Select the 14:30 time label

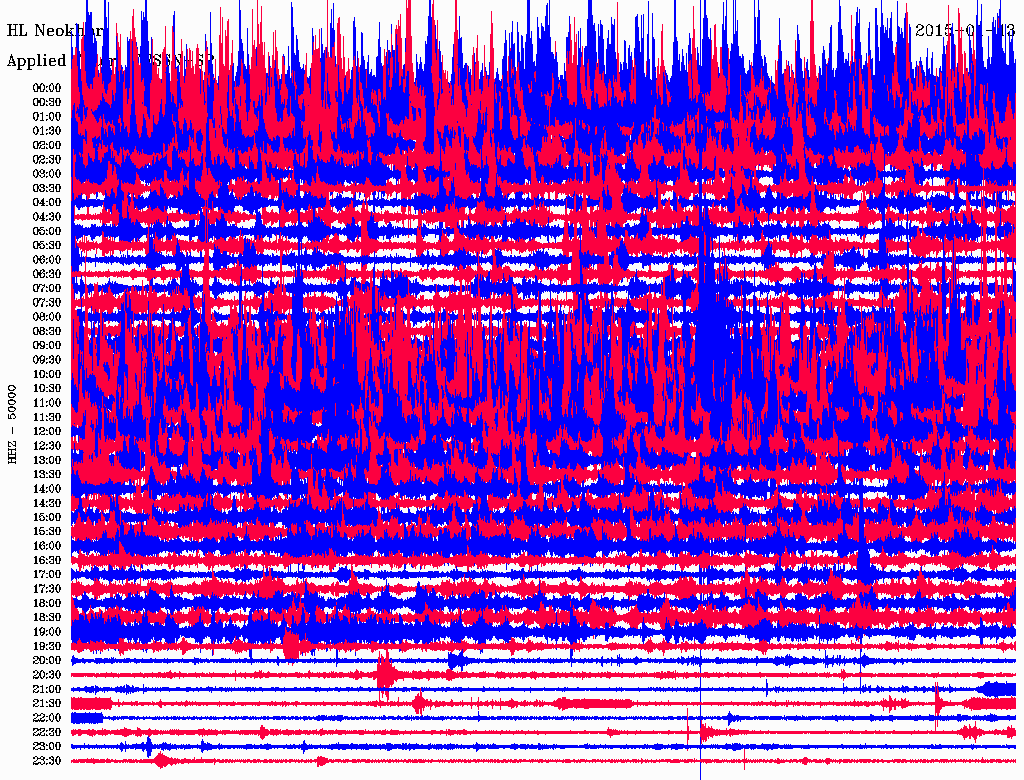(47, 503)
